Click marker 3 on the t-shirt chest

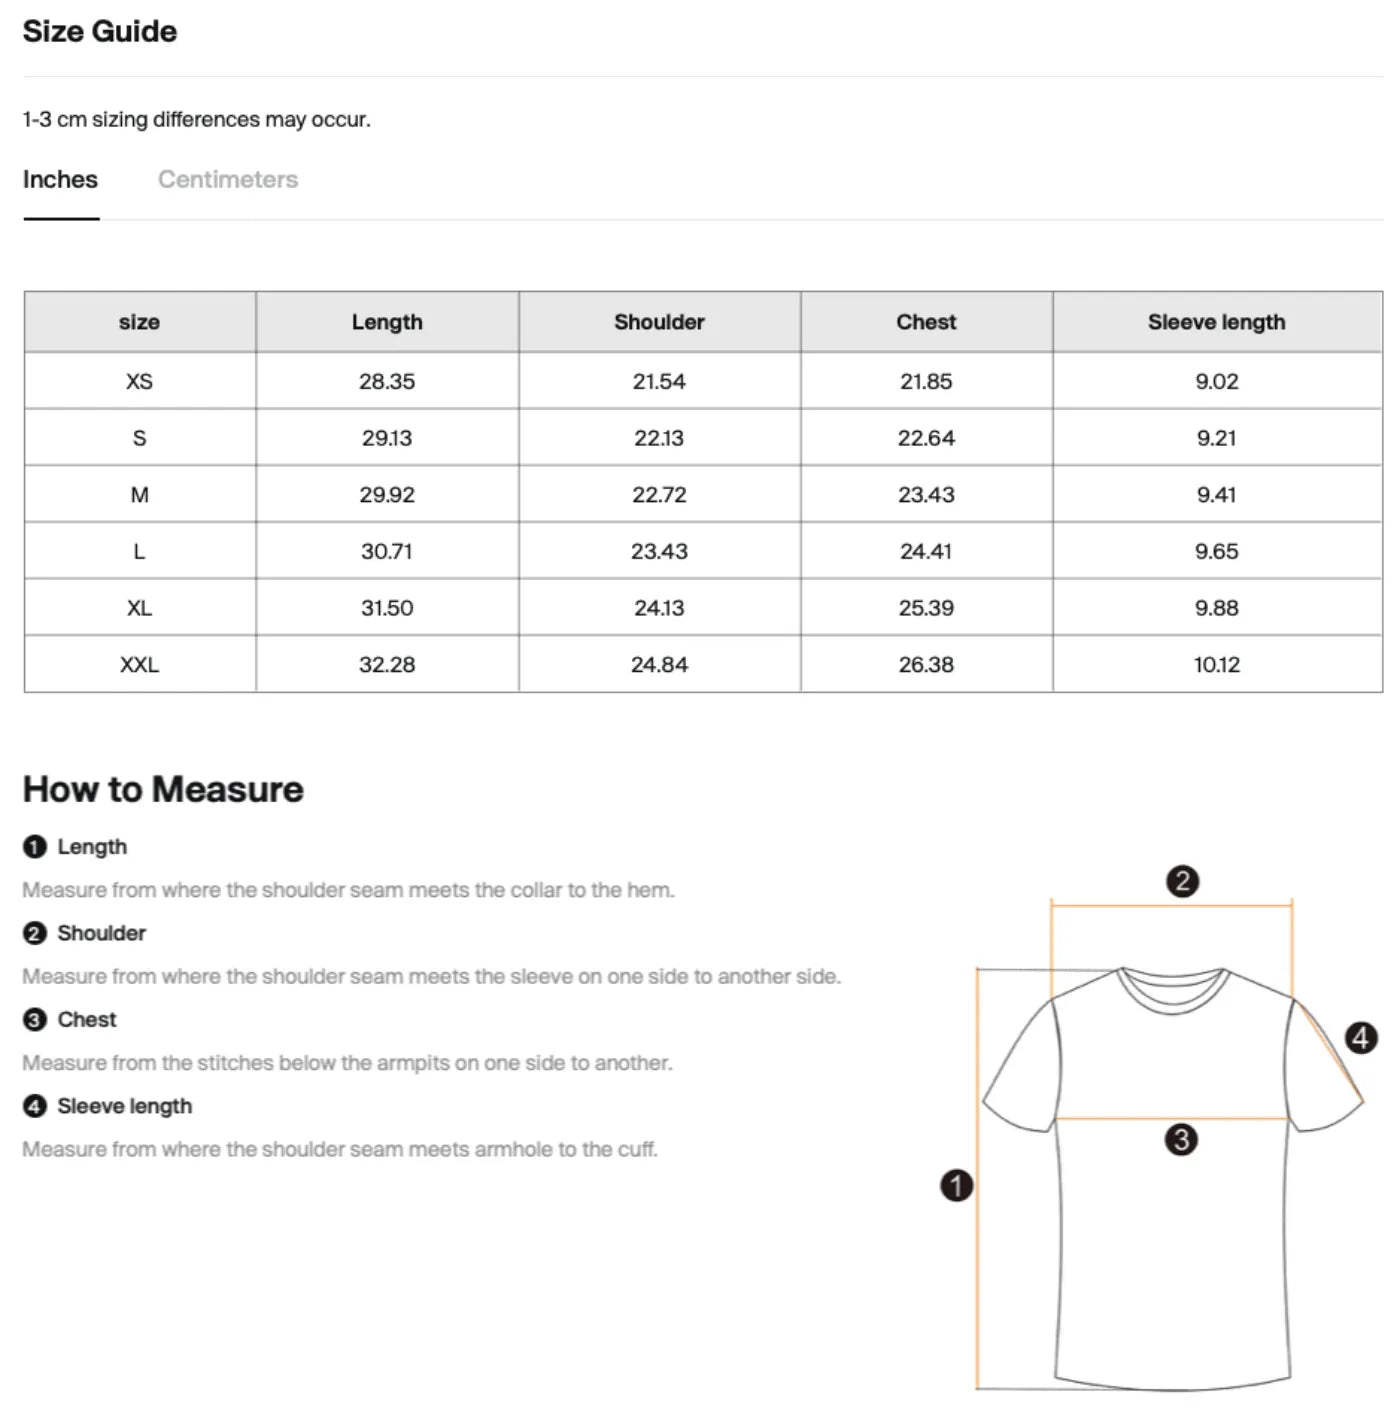pyautogui.click(x=1181, y=1139)
